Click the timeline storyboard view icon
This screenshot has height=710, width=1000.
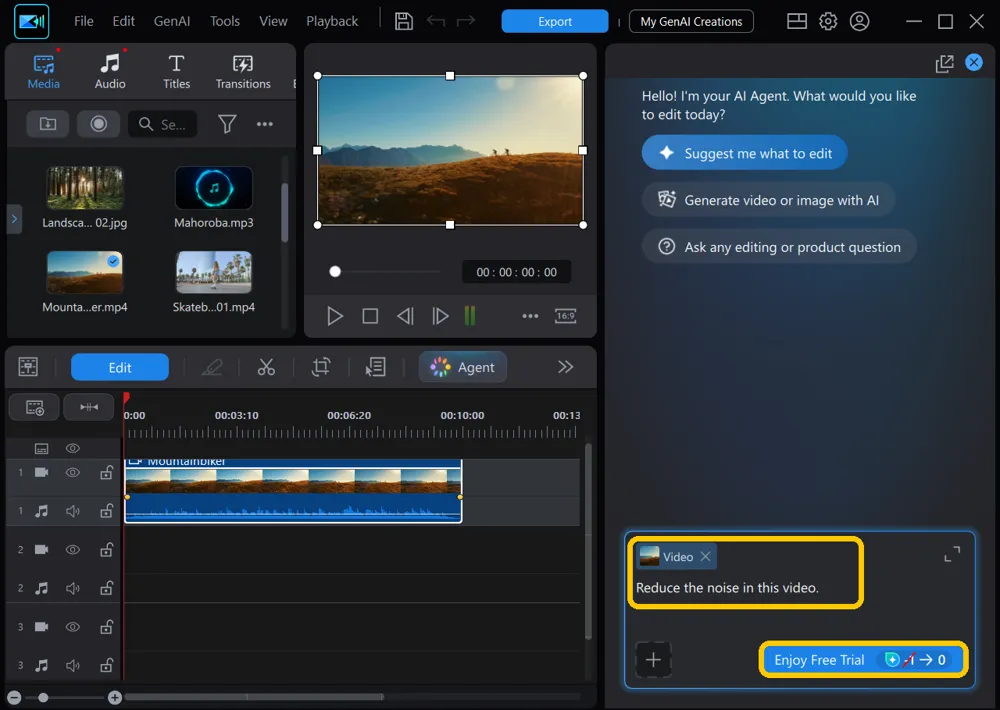28,367
